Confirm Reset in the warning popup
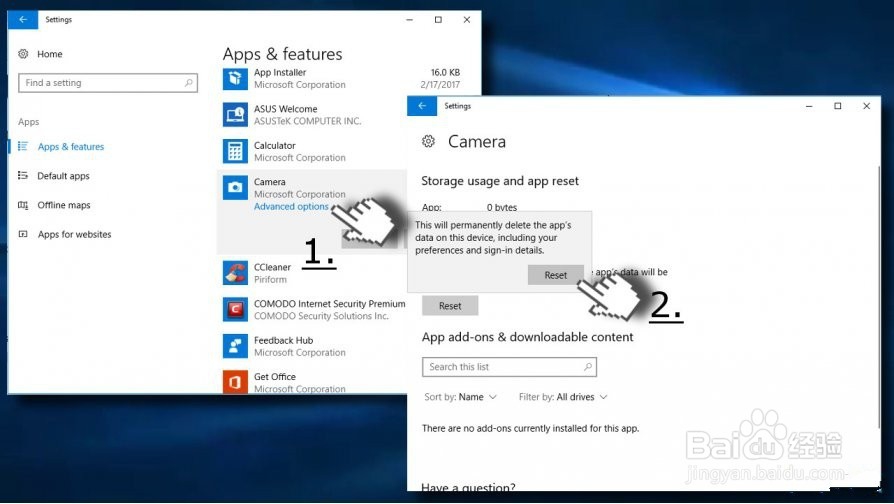Viewport: 894px width, 504px height. point(555,275)
